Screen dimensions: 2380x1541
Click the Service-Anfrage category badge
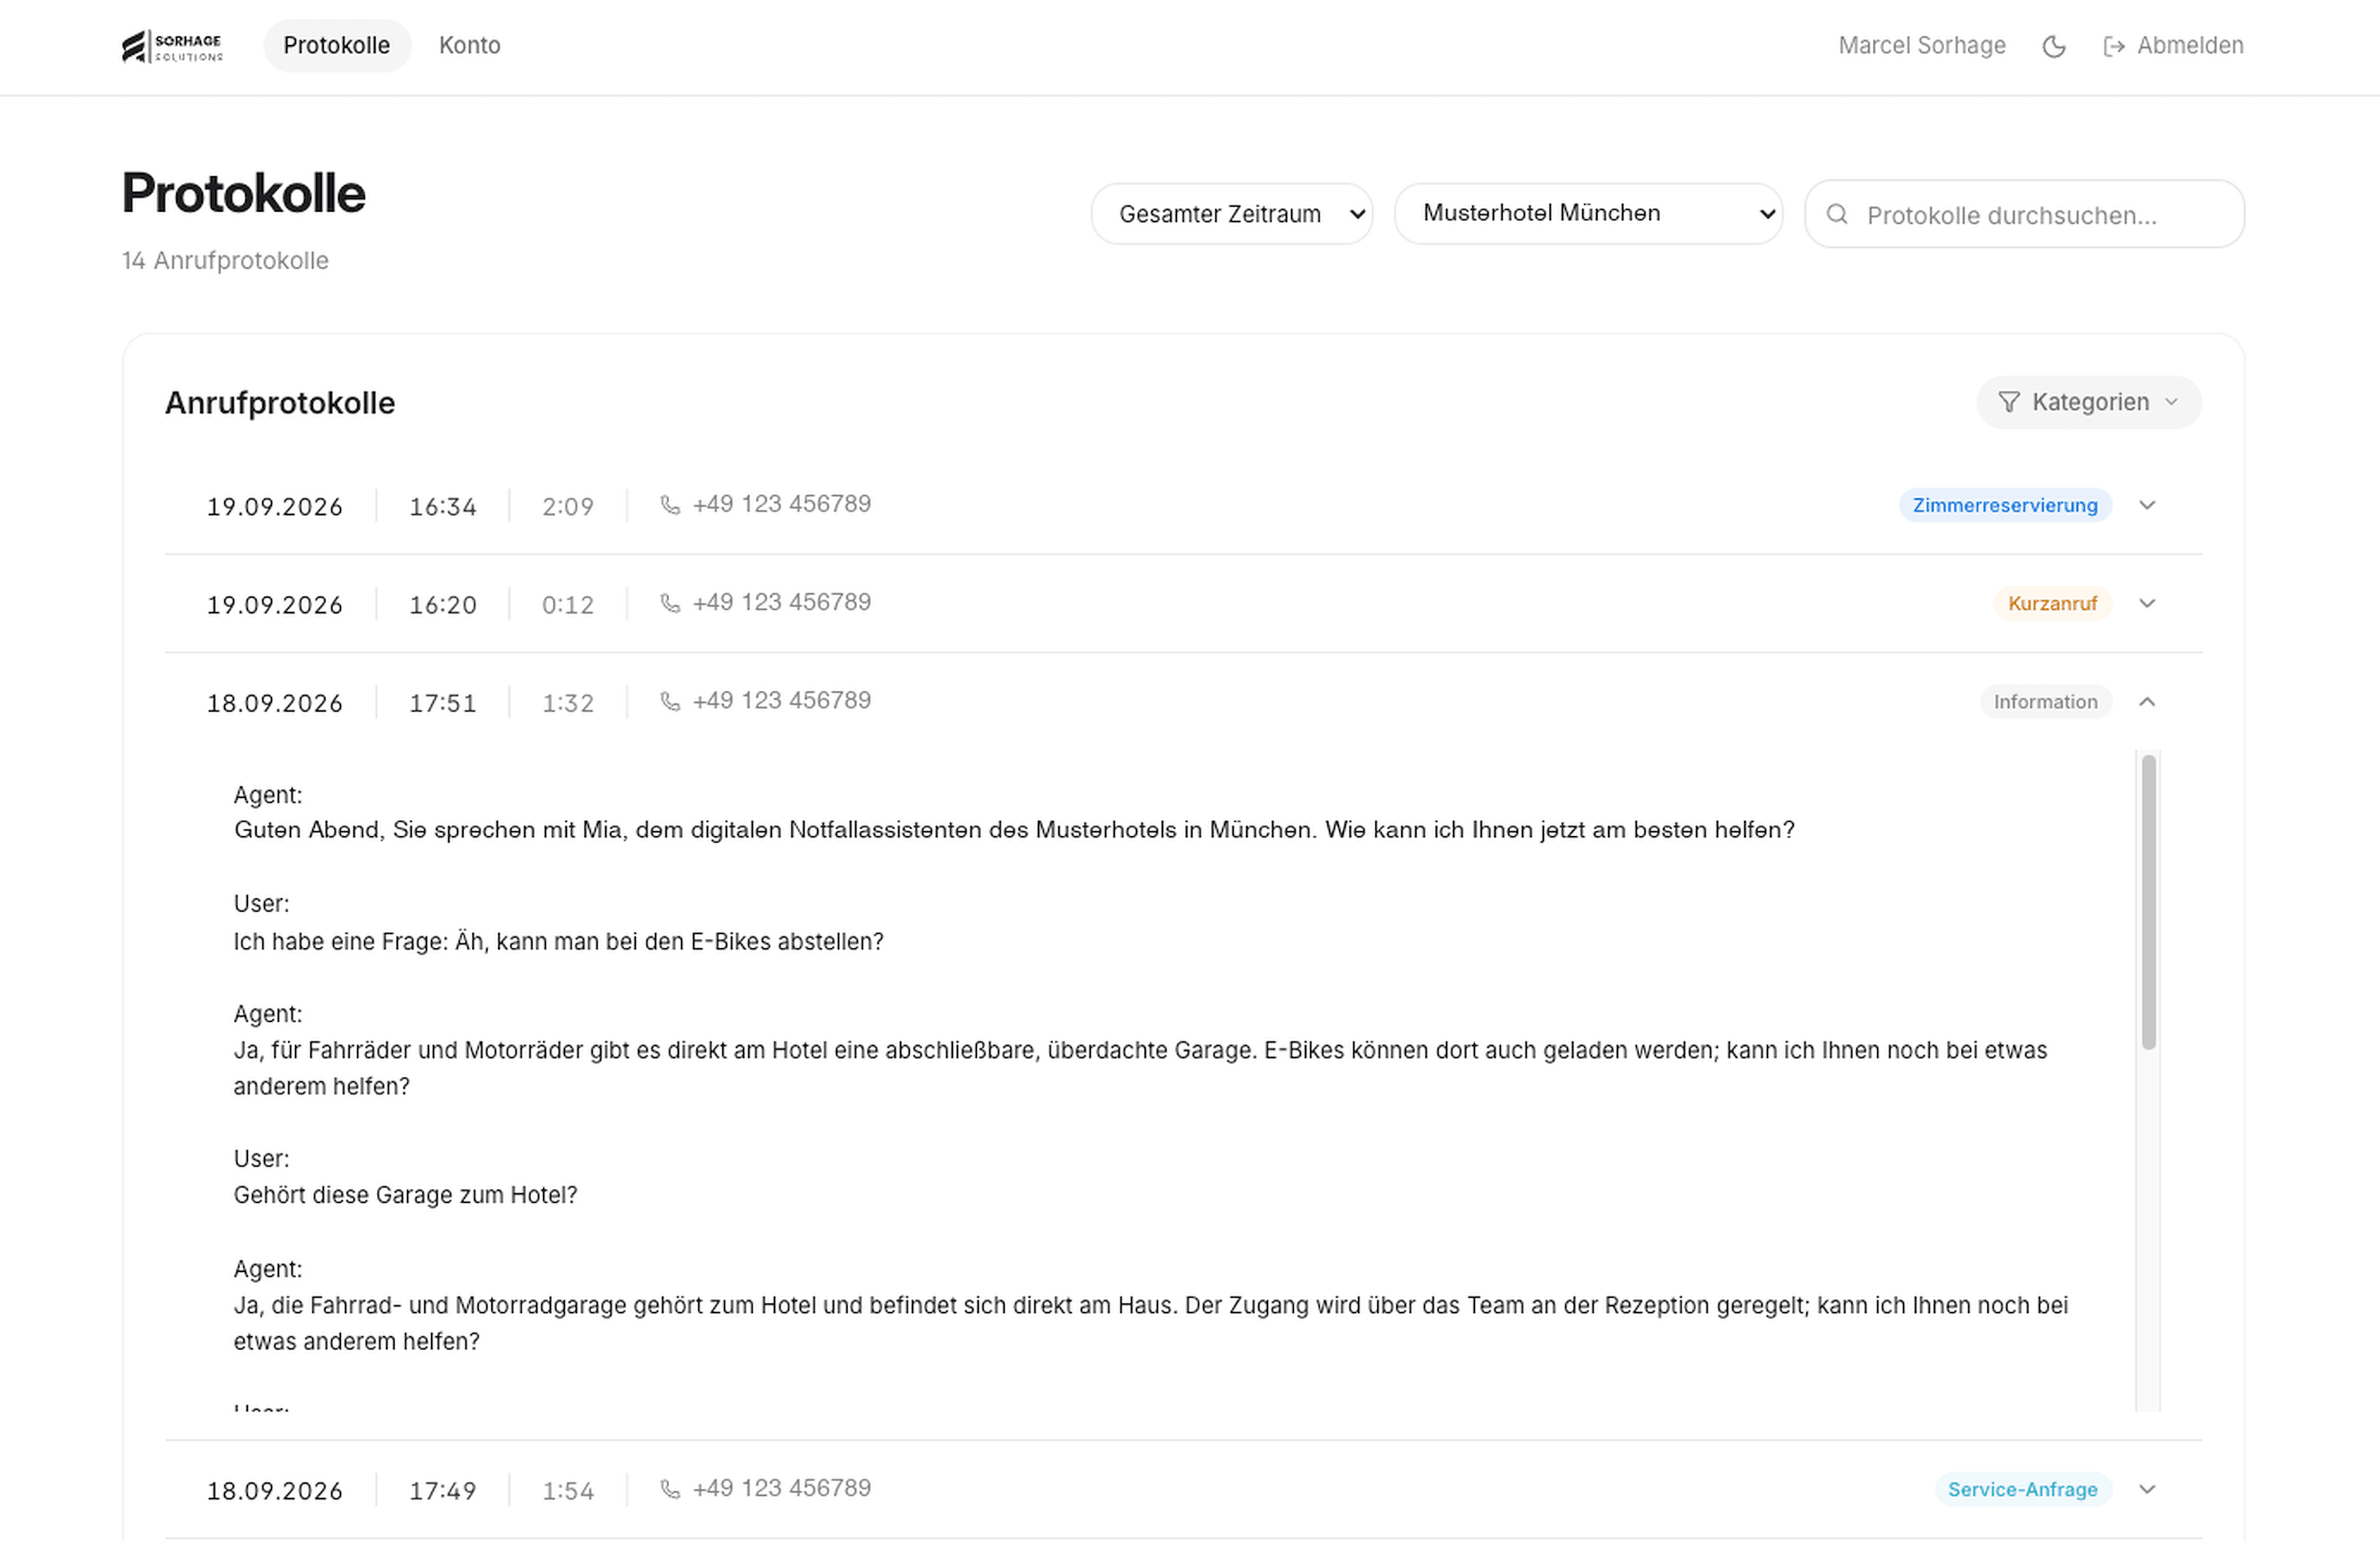coord(2022,1489)
